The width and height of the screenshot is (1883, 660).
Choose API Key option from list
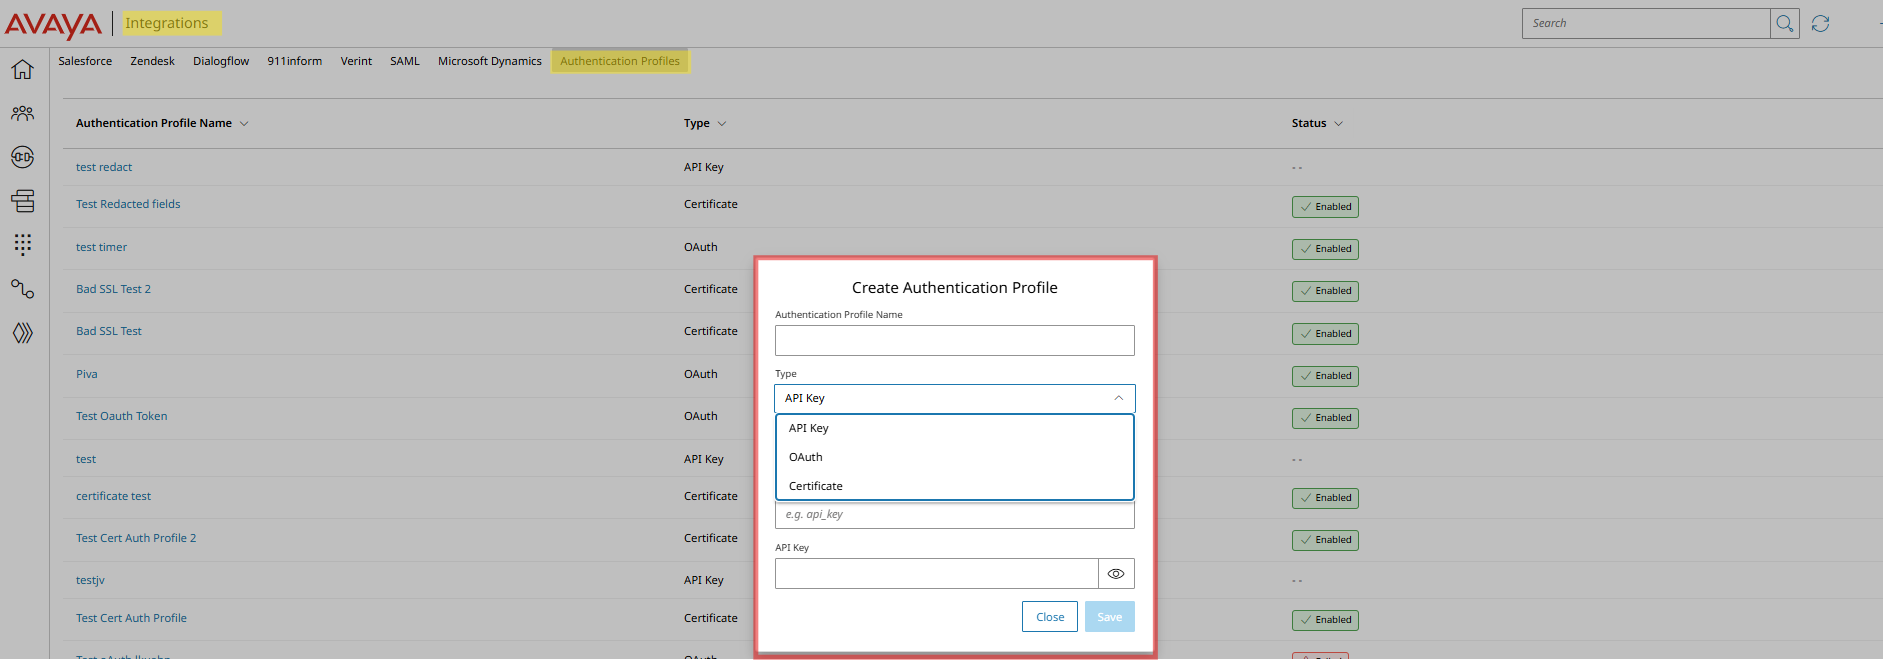pyautogui.click(x=955, y=428)
